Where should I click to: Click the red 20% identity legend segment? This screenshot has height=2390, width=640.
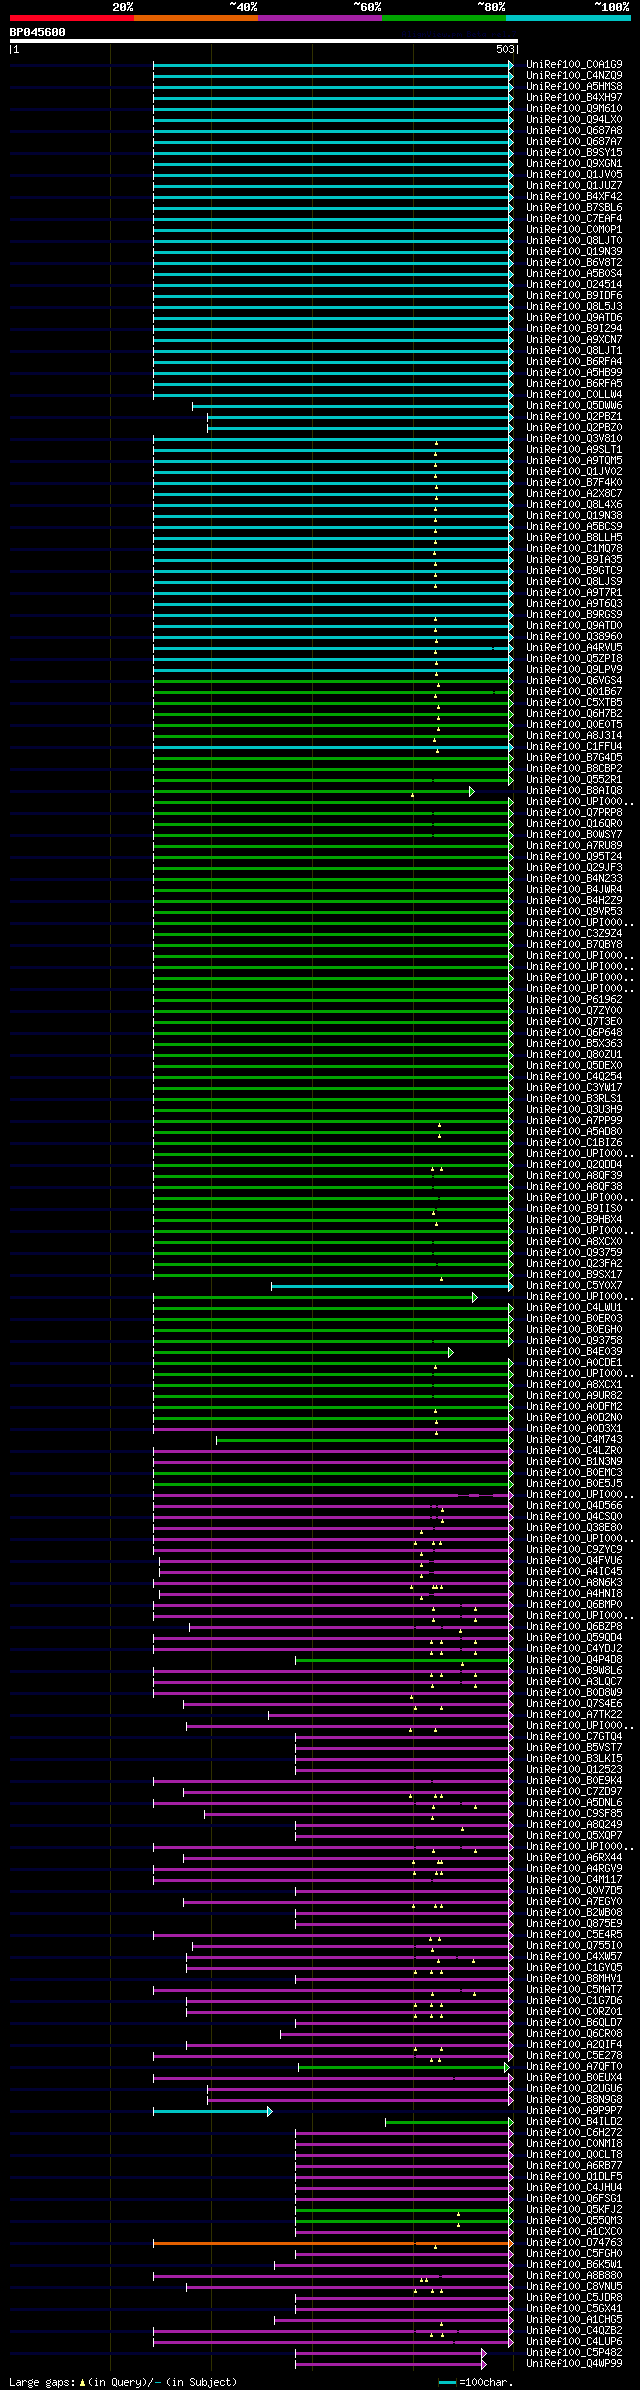click(x=71, y=18)
